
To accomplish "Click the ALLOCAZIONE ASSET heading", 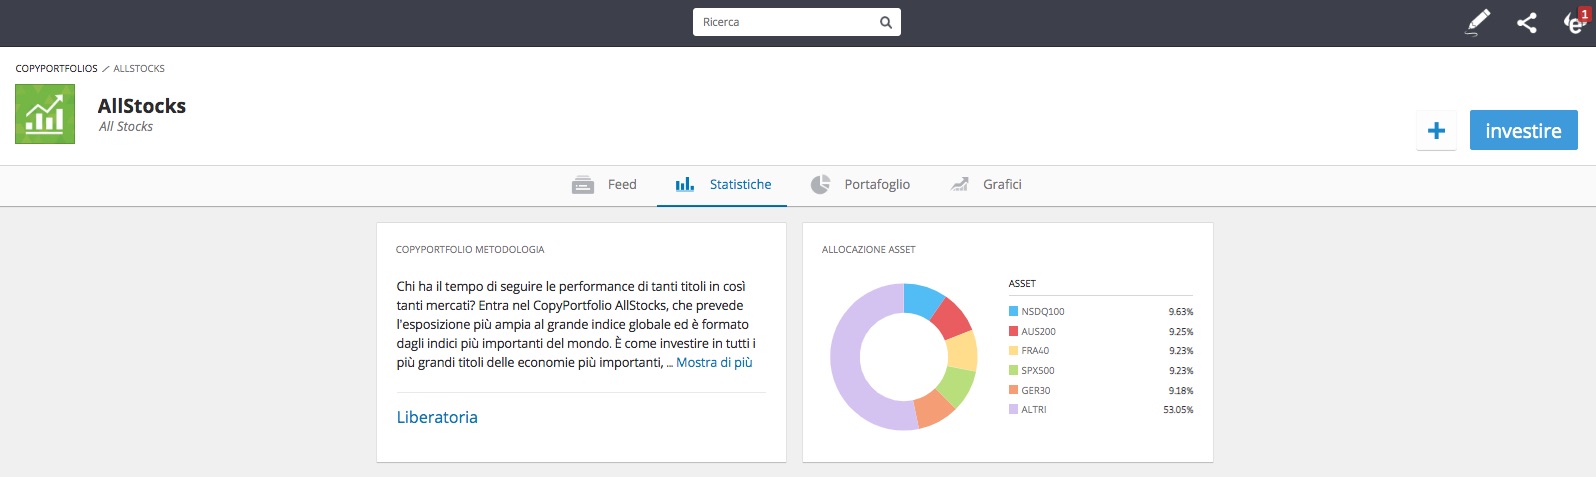I will tap(869, 250).
